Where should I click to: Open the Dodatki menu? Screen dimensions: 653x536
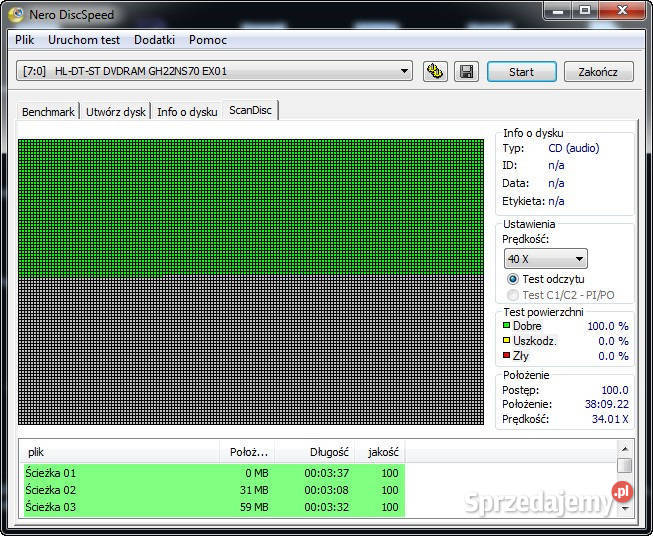tap(154, 40)
